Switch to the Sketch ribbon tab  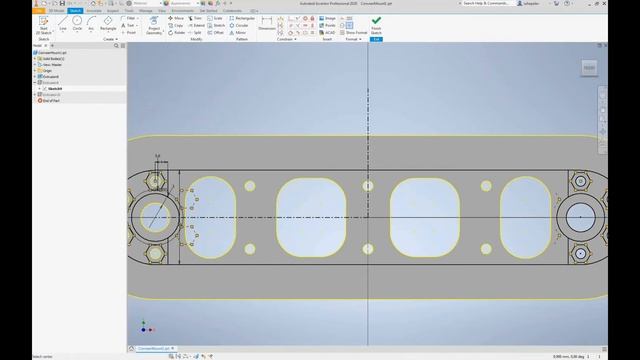(75, 11)
